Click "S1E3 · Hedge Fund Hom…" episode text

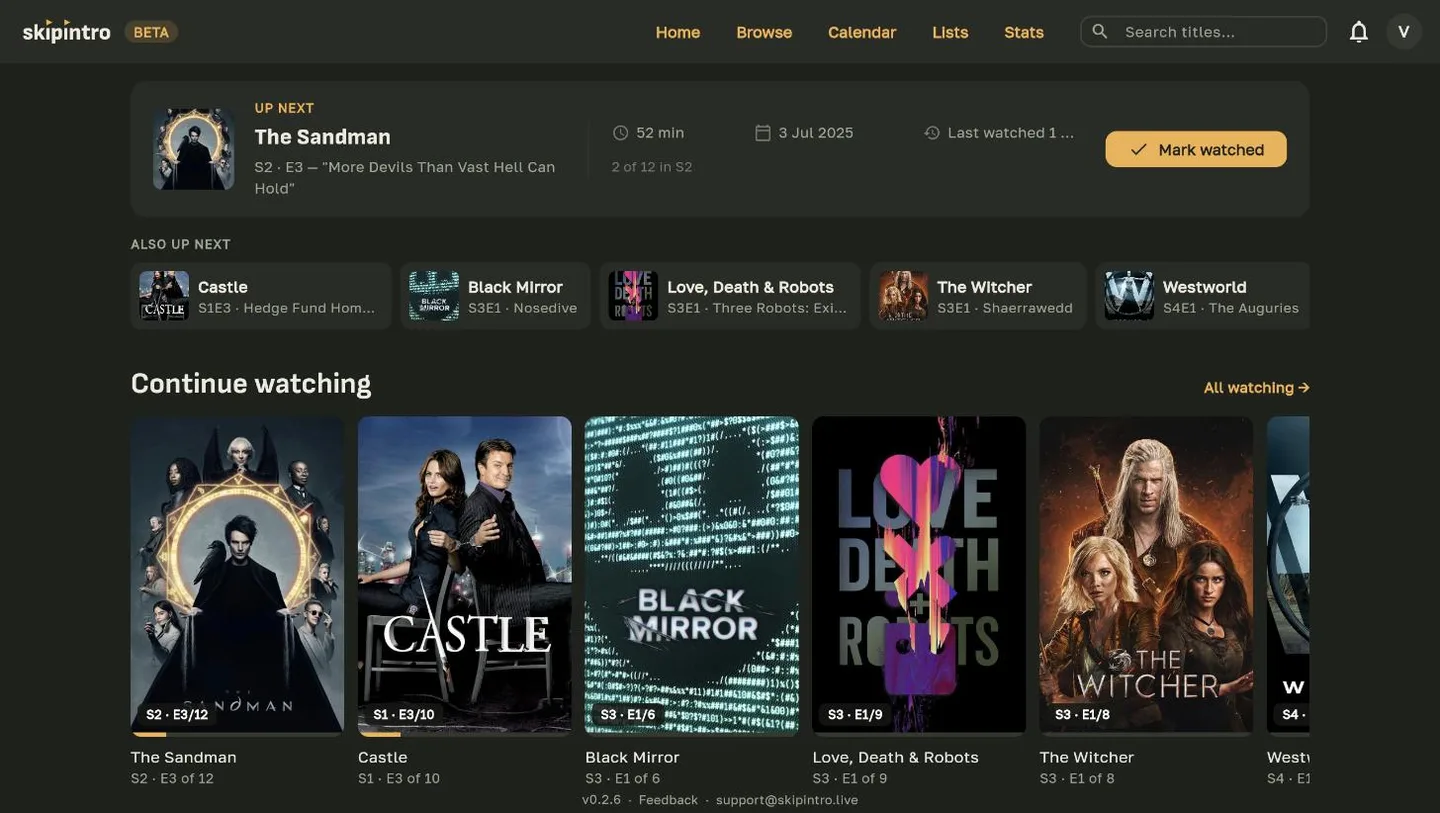(x=287, y=308)
